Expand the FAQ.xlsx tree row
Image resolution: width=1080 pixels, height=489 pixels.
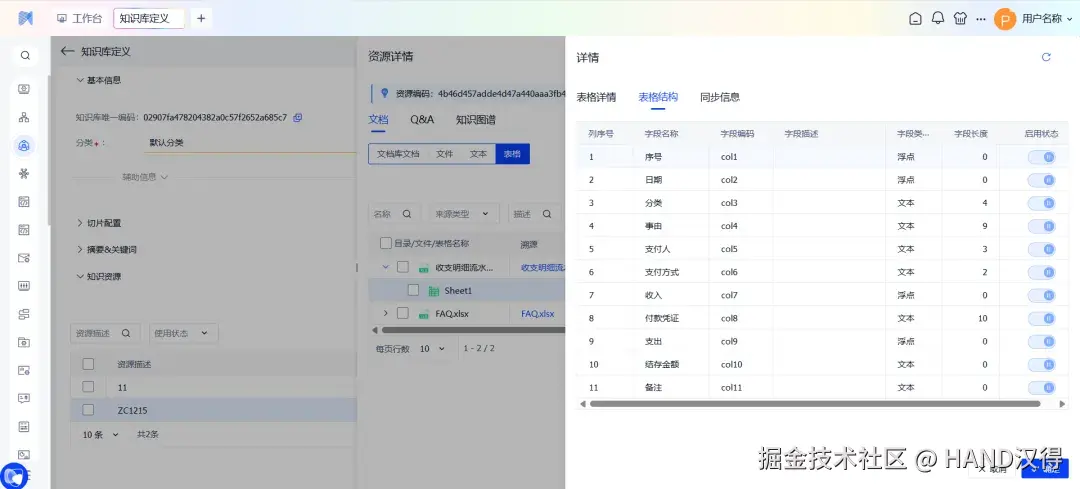(x=386, y=314)
